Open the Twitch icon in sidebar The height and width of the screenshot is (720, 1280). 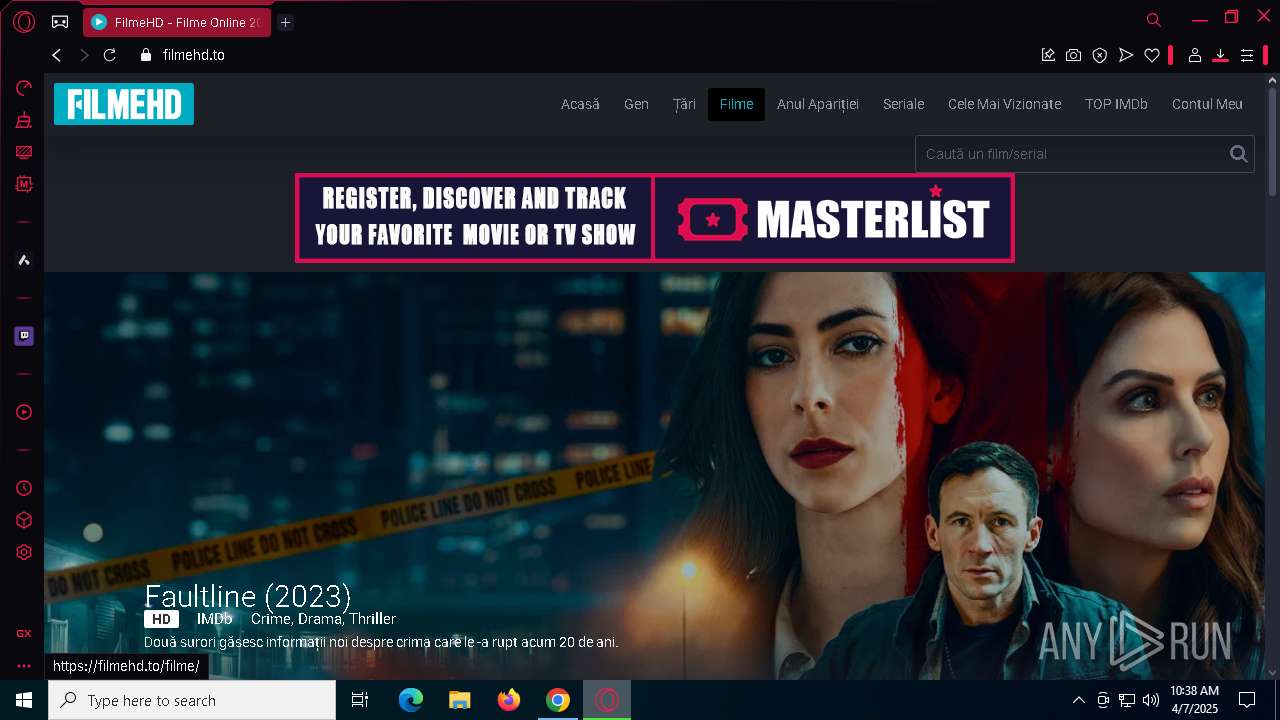pos(24,336)
